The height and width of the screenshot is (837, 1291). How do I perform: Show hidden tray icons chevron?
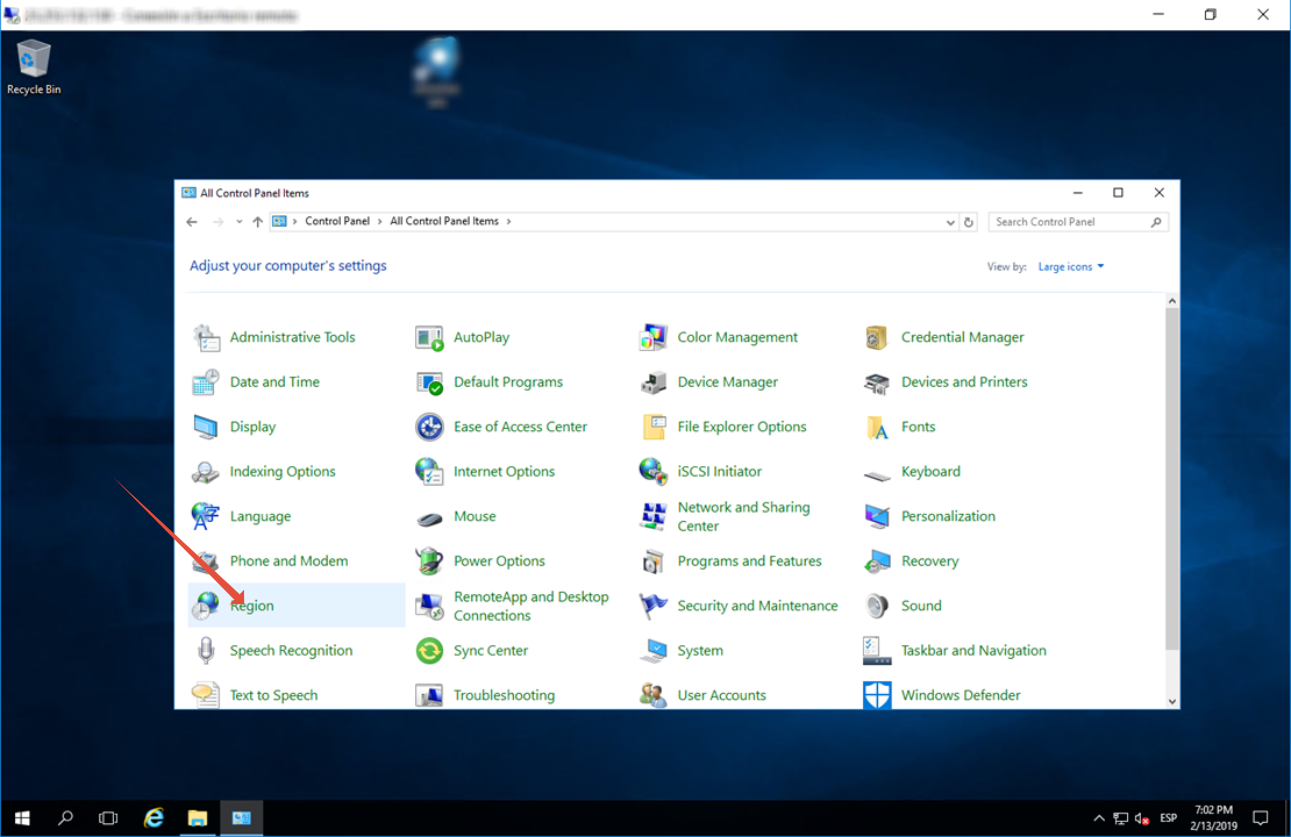point(1099,818)
